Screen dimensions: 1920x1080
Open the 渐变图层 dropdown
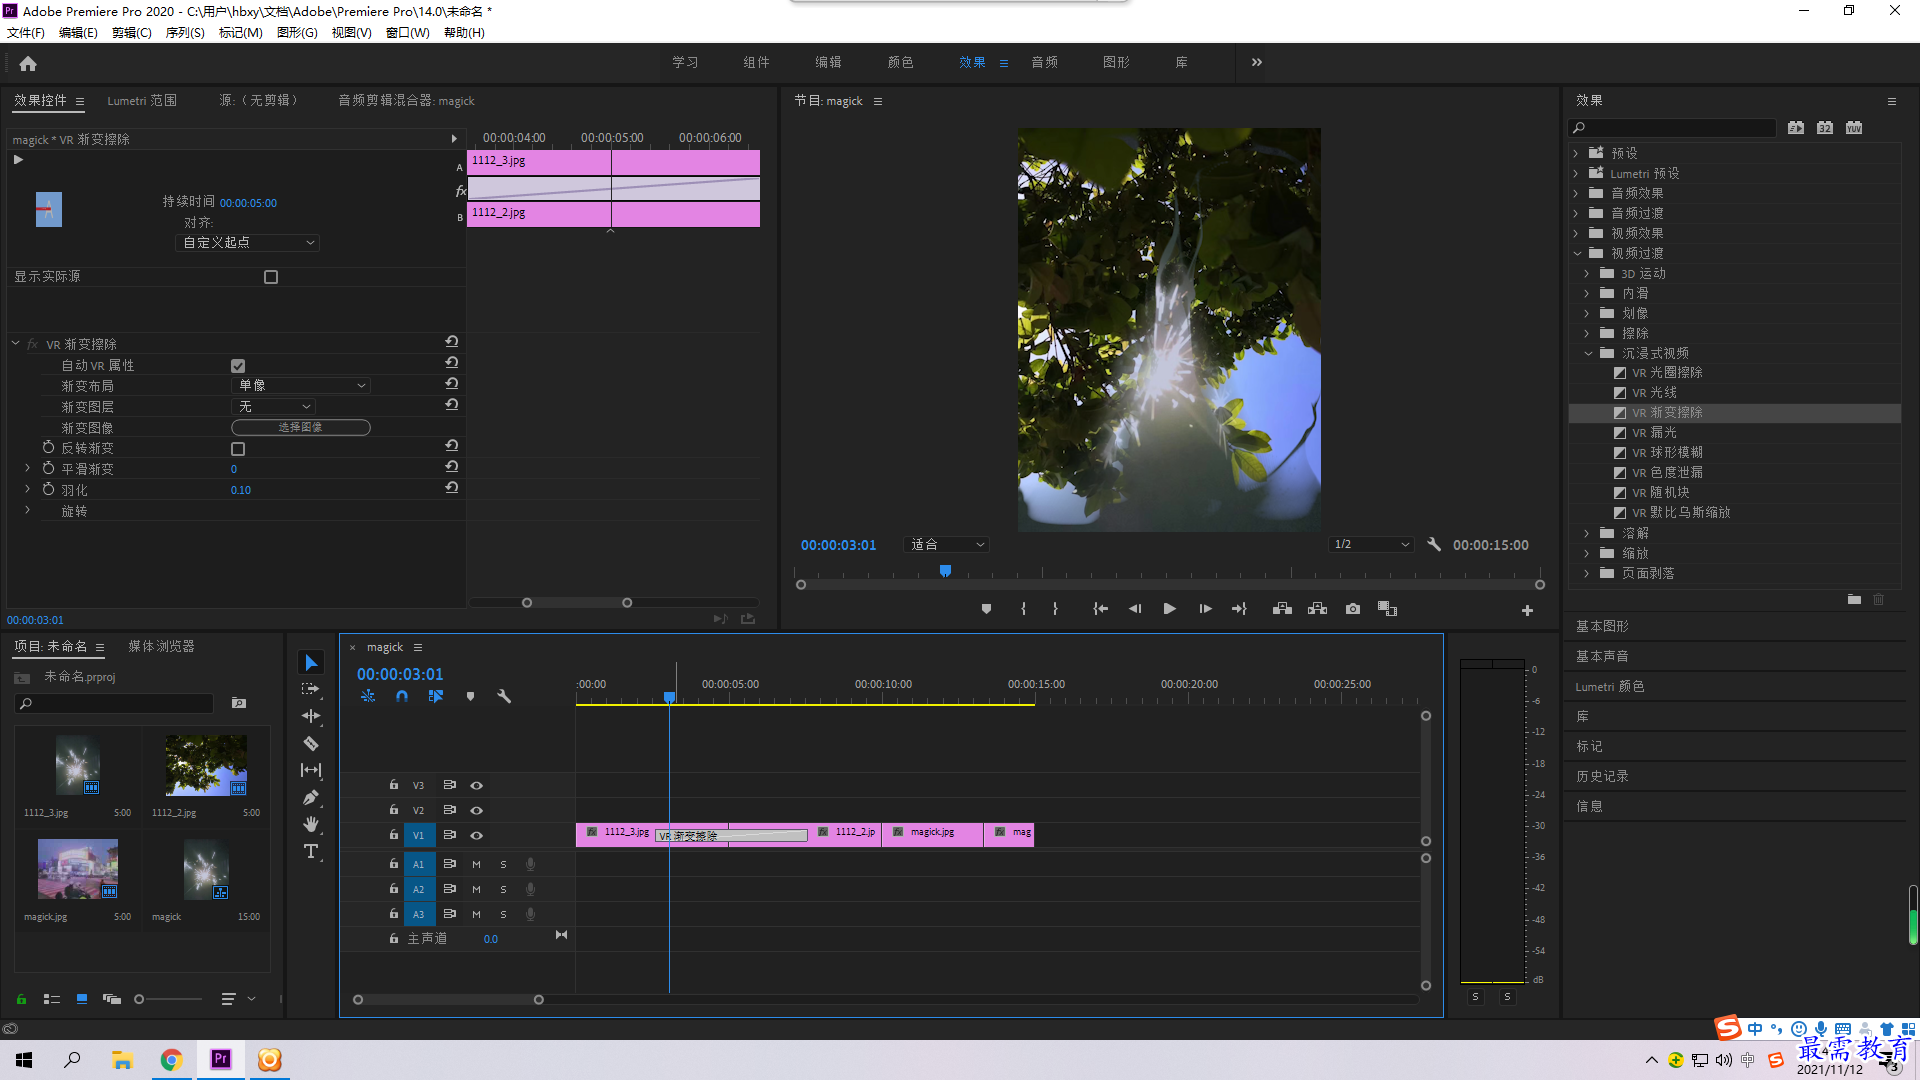click(273, 407)
